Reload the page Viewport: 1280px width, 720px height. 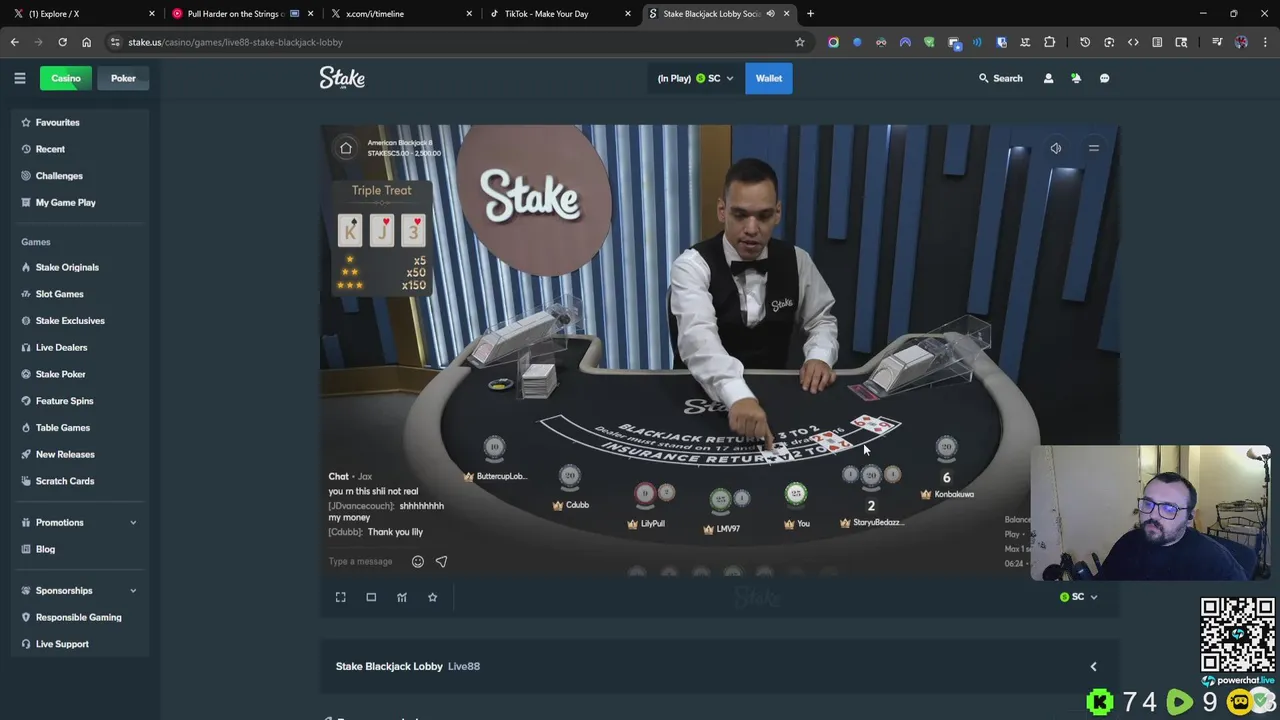pyautogui.click(x=62, y=42)
